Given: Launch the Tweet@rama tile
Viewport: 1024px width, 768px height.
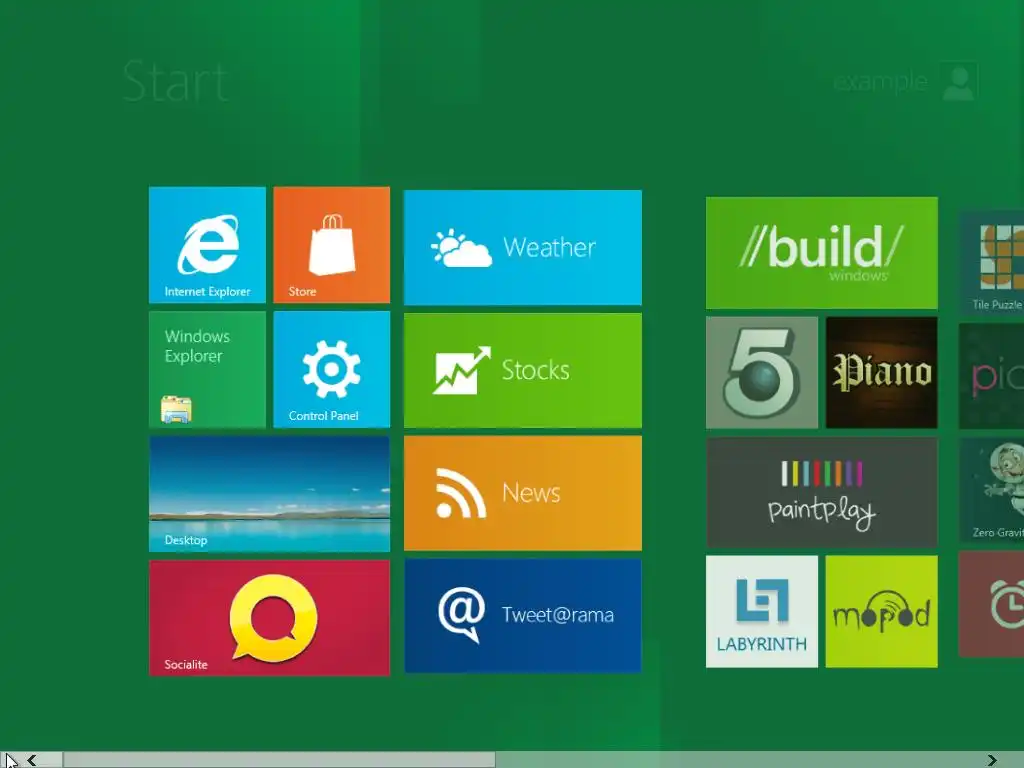Looking at the screenshot, I should tap(522, 615).
